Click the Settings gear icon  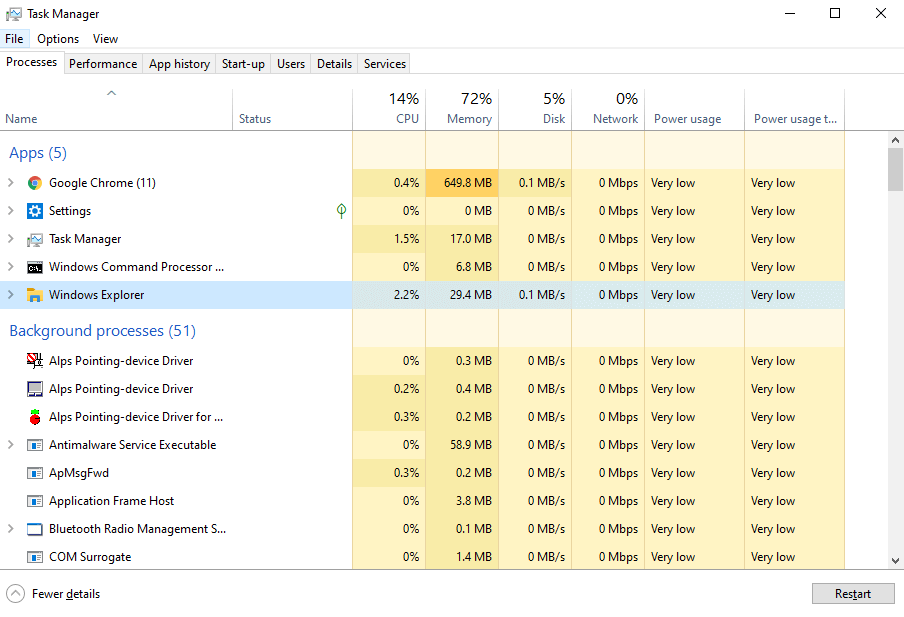tap(33, 210)
